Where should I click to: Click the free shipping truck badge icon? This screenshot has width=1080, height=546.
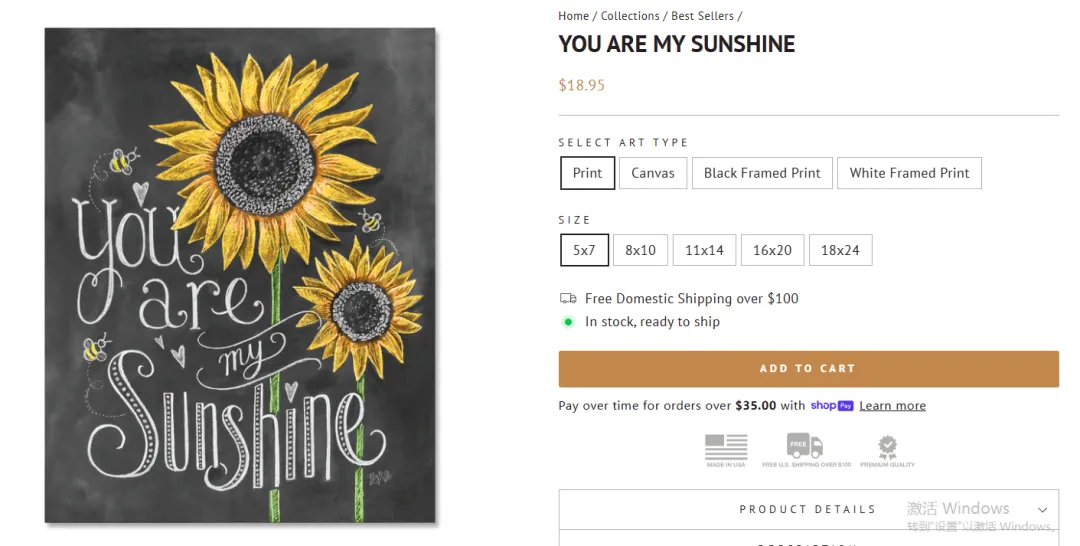(805, 446)
